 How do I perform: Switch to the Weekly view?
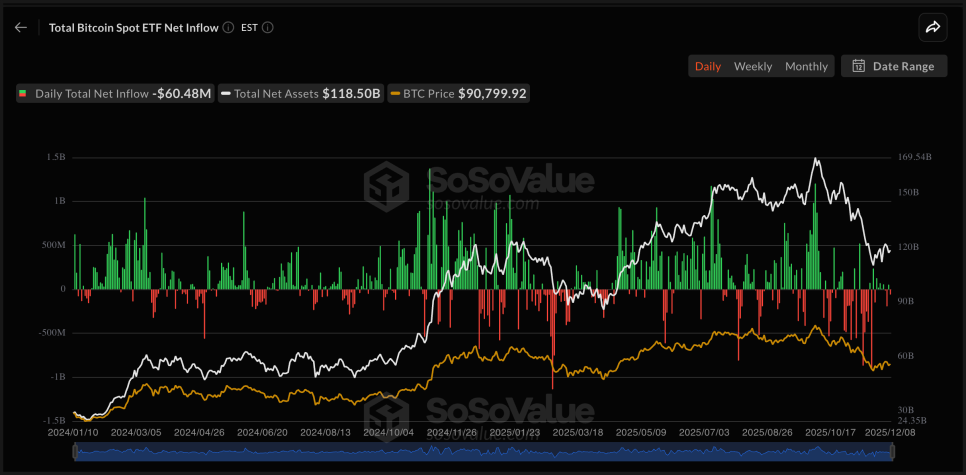[752, 67]
